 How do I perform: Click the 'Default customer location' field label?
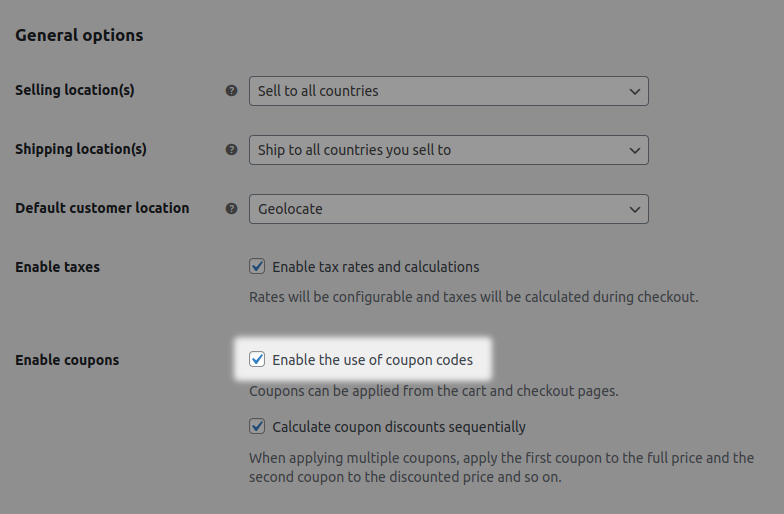[102, 208]
